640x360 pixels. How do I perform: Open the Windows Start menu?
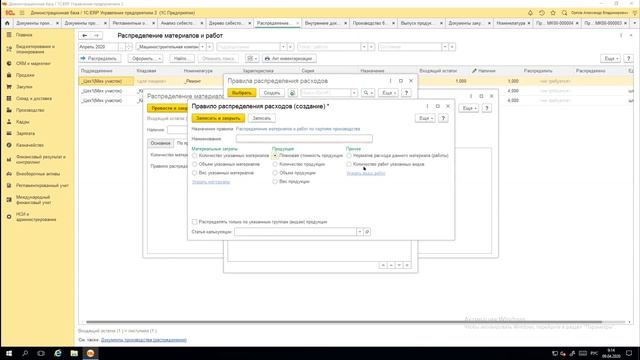[9, 353]
